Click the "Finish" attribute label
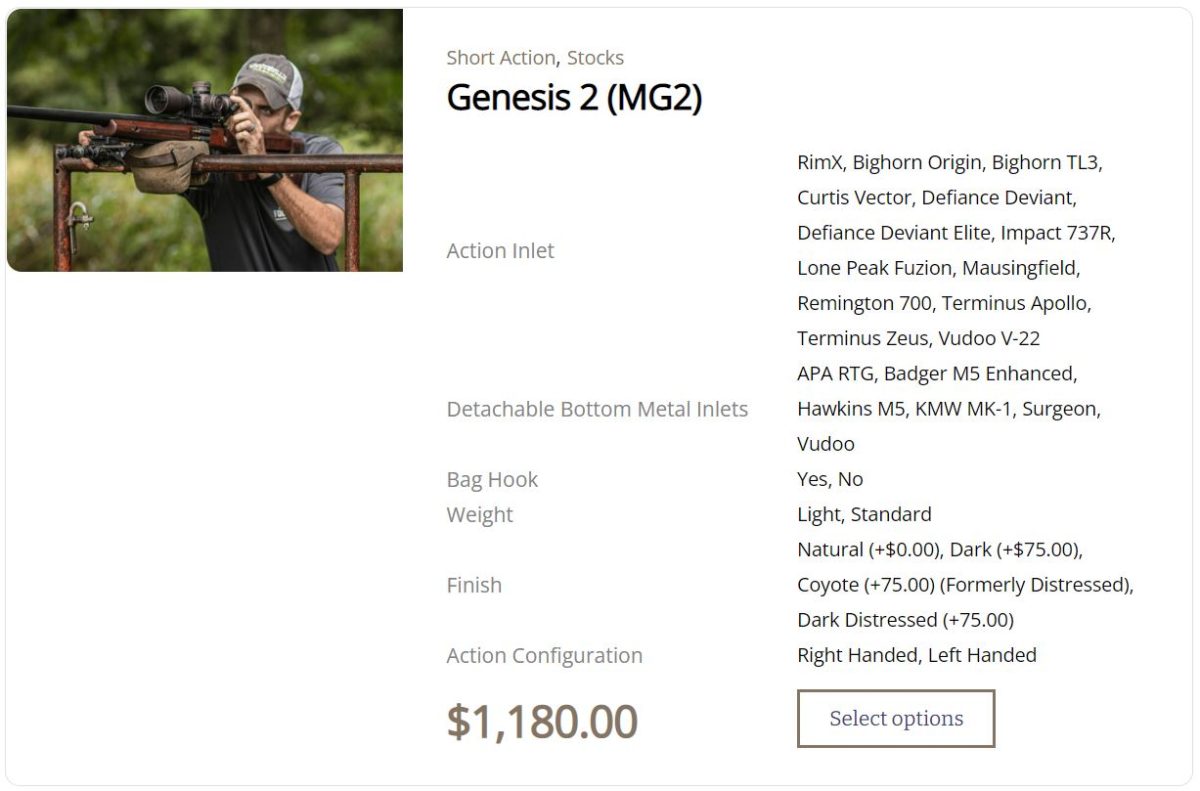The image size is (1200, 791). [474, 585]
